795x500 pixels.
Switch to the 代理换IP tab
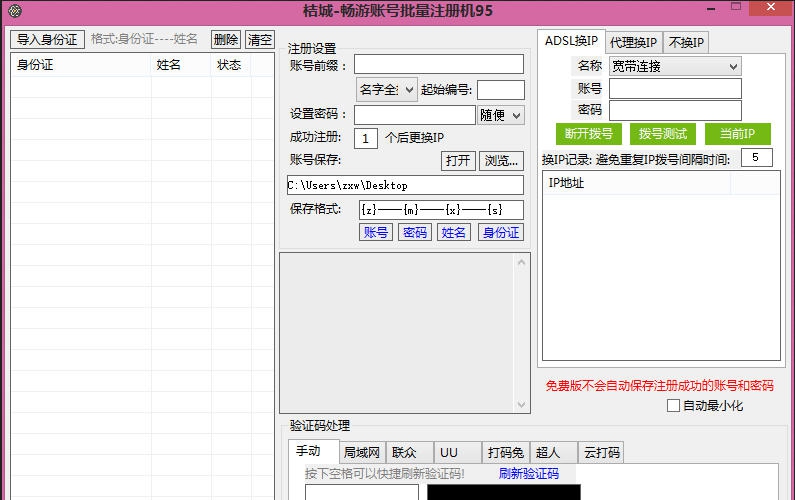[633, 42]
